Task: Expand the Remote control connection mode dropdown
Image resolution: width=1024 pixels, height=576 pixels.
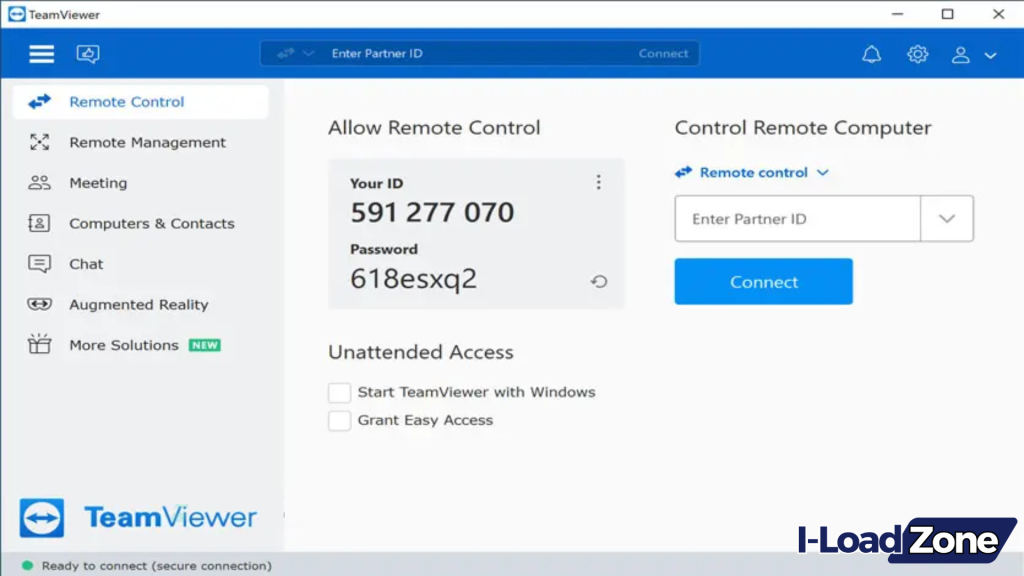Action: pyautogui.click(x=823, y=172)
